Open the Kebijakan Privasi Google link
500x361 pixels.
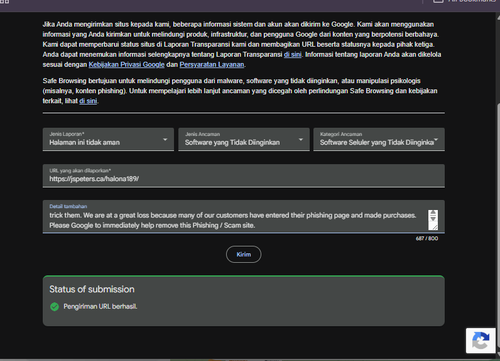pyautogui.click(x=127, y=64)
